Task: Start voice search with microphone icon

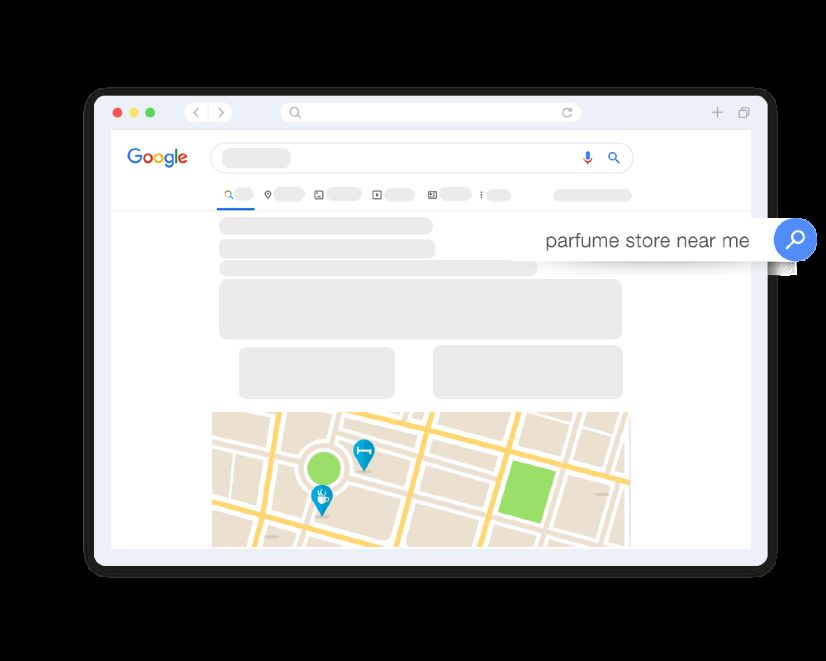Action: point(588,157)
